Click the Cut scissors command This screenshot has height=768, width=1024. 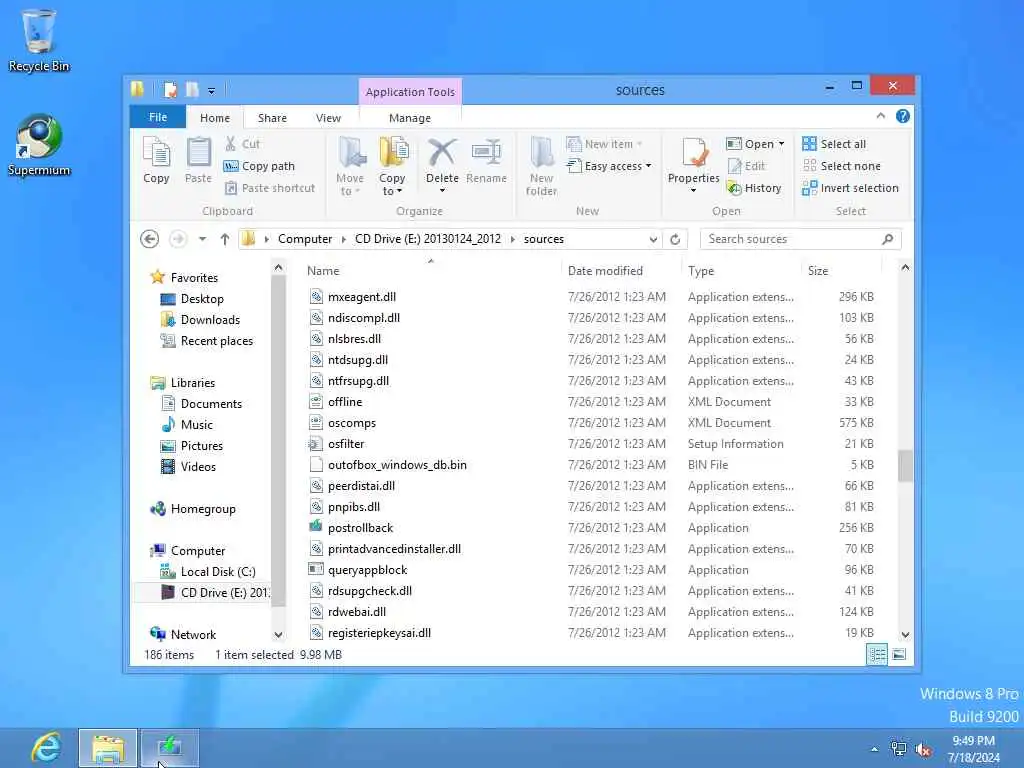(242, 144)
